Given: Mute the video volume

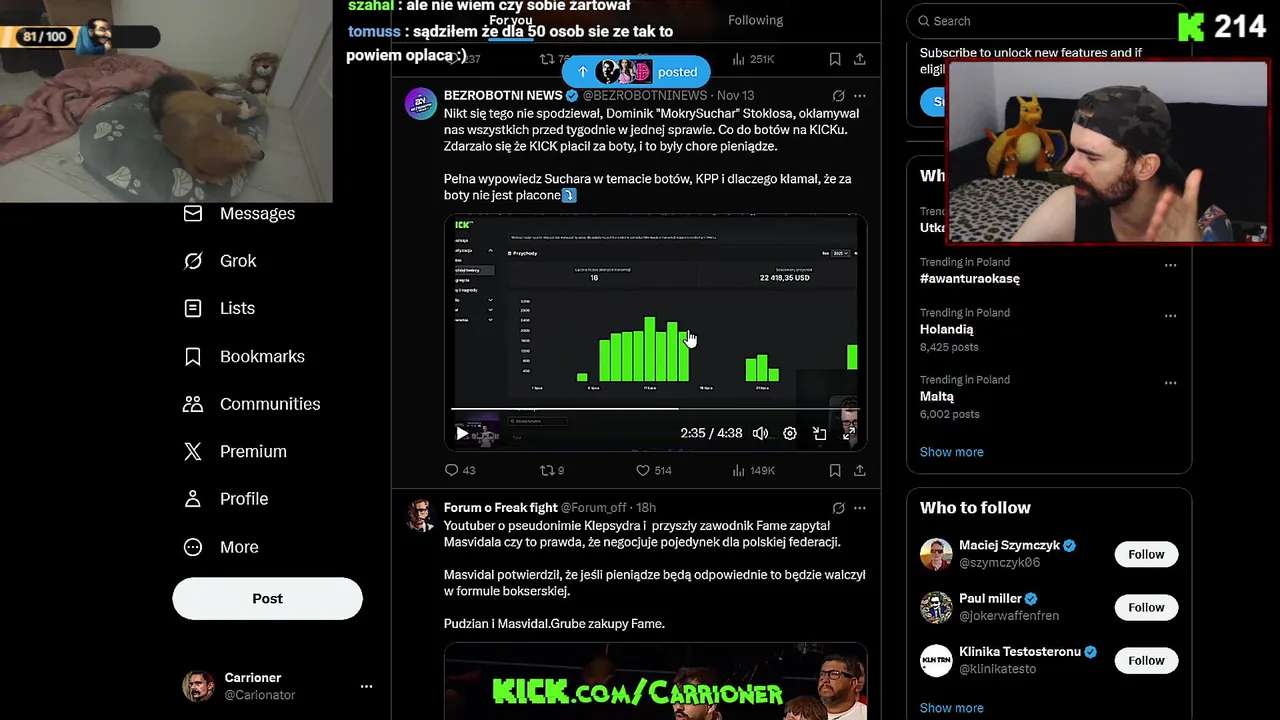Looking at the screenshot, I should [761, 433].
